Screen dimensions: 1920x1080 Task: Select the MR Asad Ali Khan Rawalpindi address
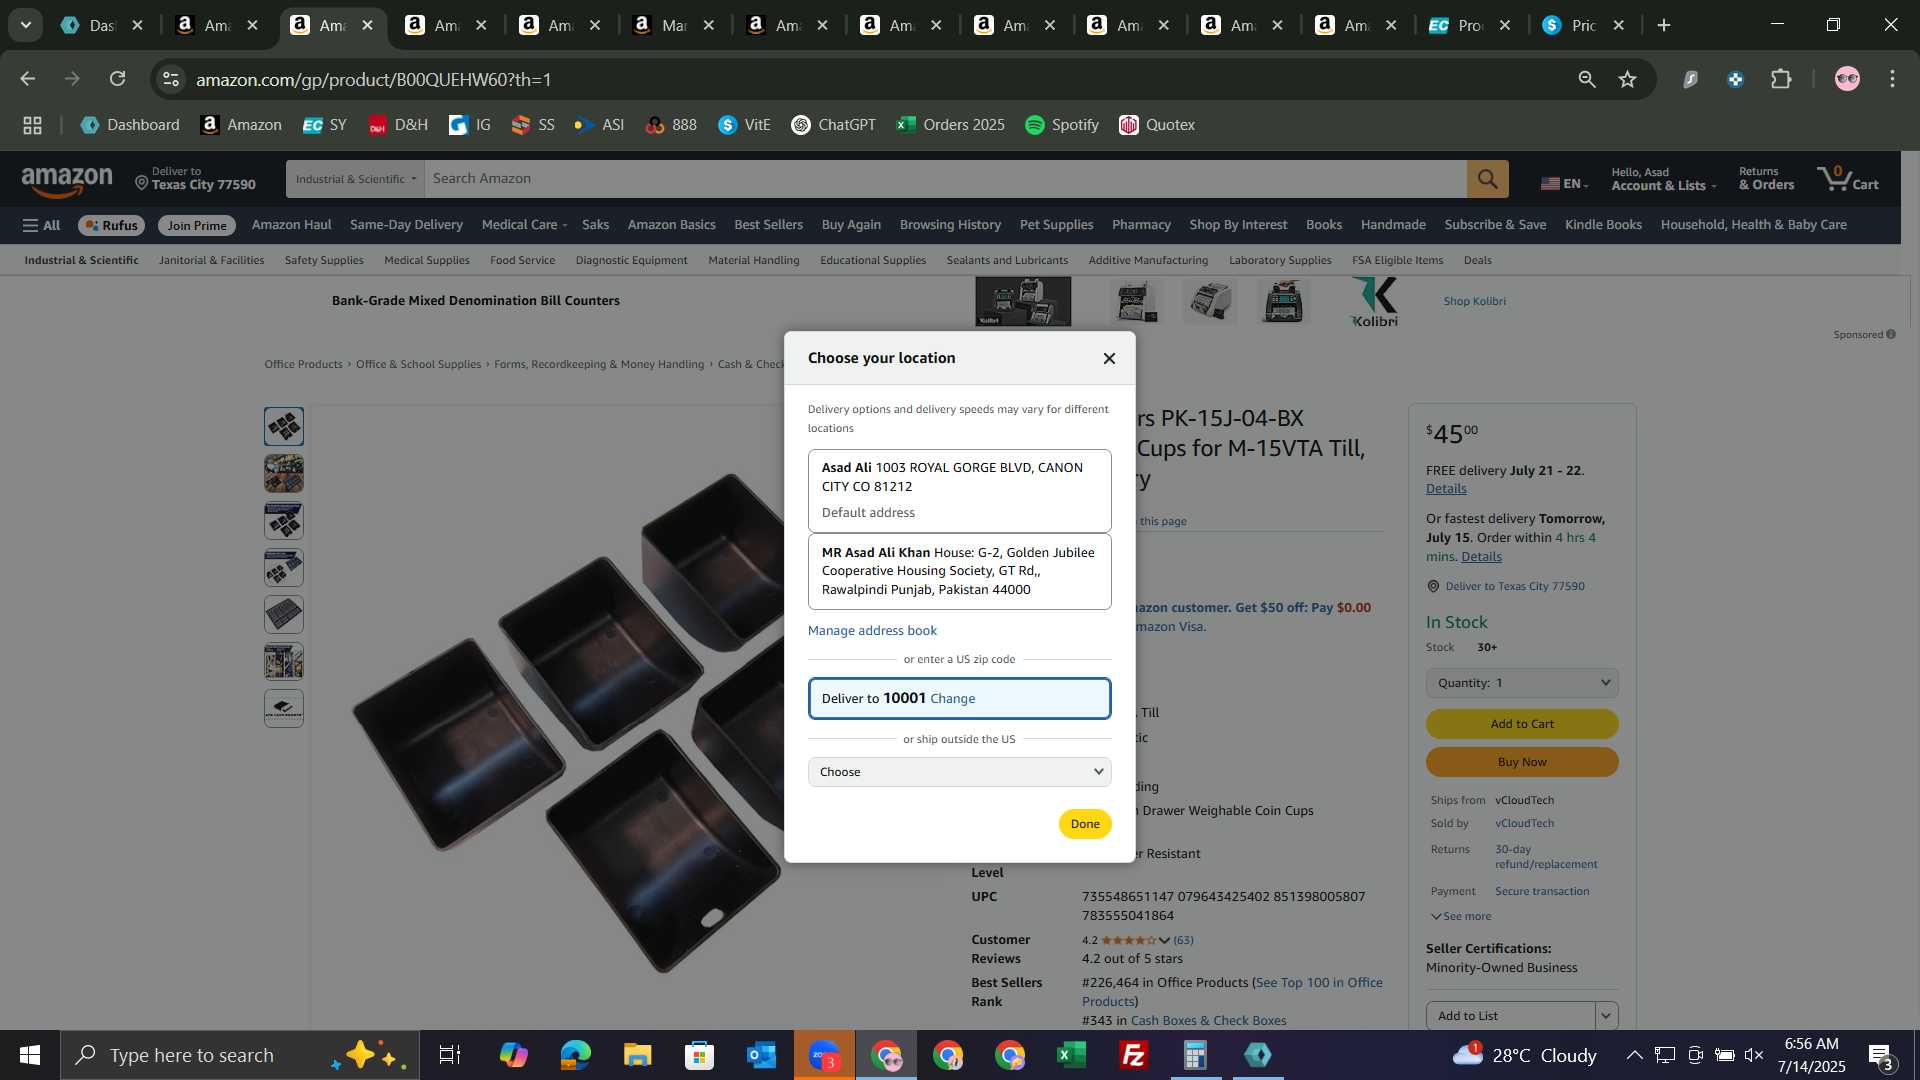(x=959, y=571)
